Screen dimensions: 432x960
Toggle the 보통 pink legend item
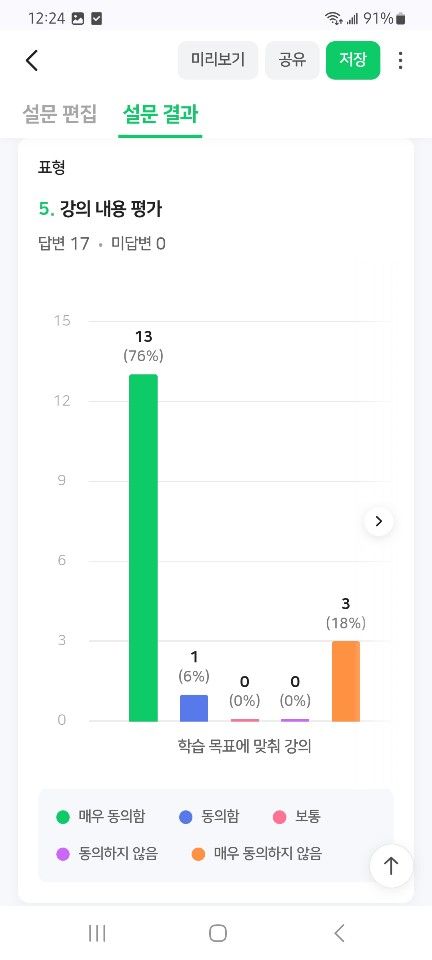click(x=297, y=817)
